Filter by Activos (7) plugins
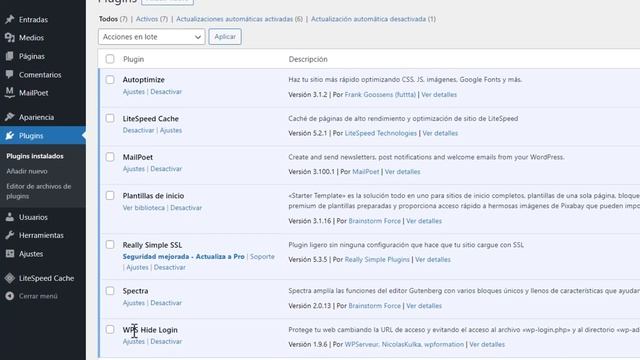This screenshot has height=360, width=640. (152, 19)
